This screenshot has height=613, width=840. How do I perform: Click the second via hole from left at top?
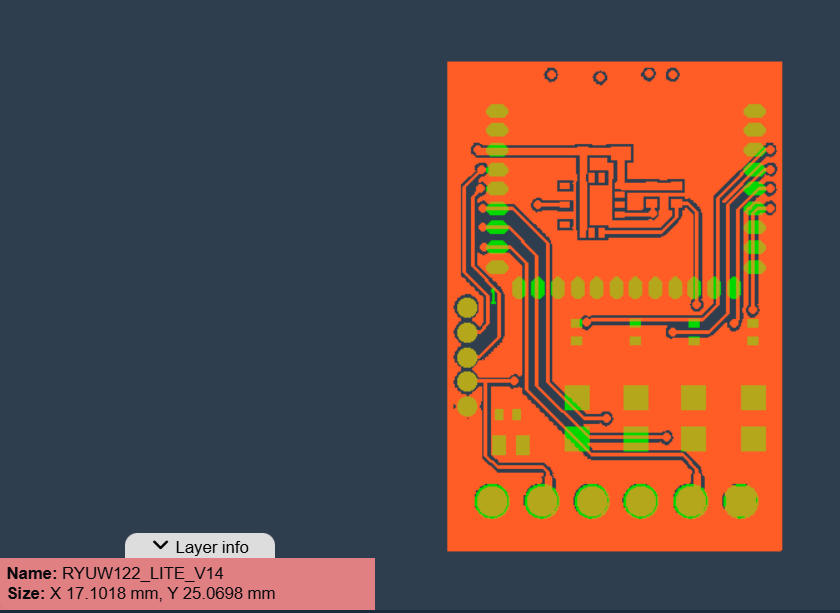point(600,77)
